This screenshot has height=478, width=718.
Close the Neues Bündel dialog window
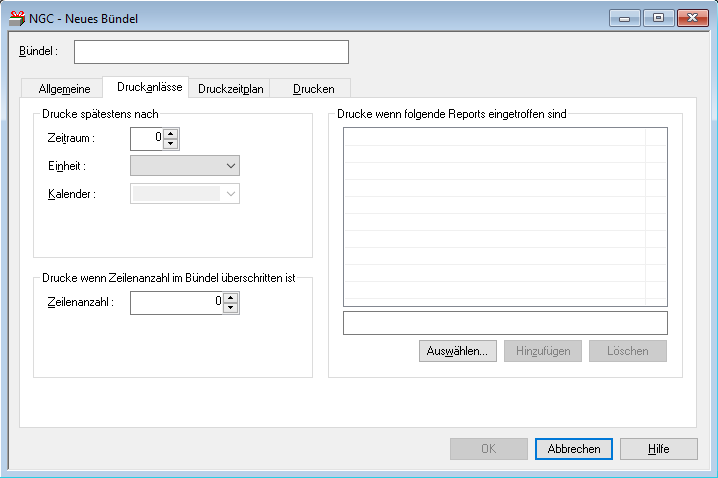pyautogui.click(x=689, y=18)
